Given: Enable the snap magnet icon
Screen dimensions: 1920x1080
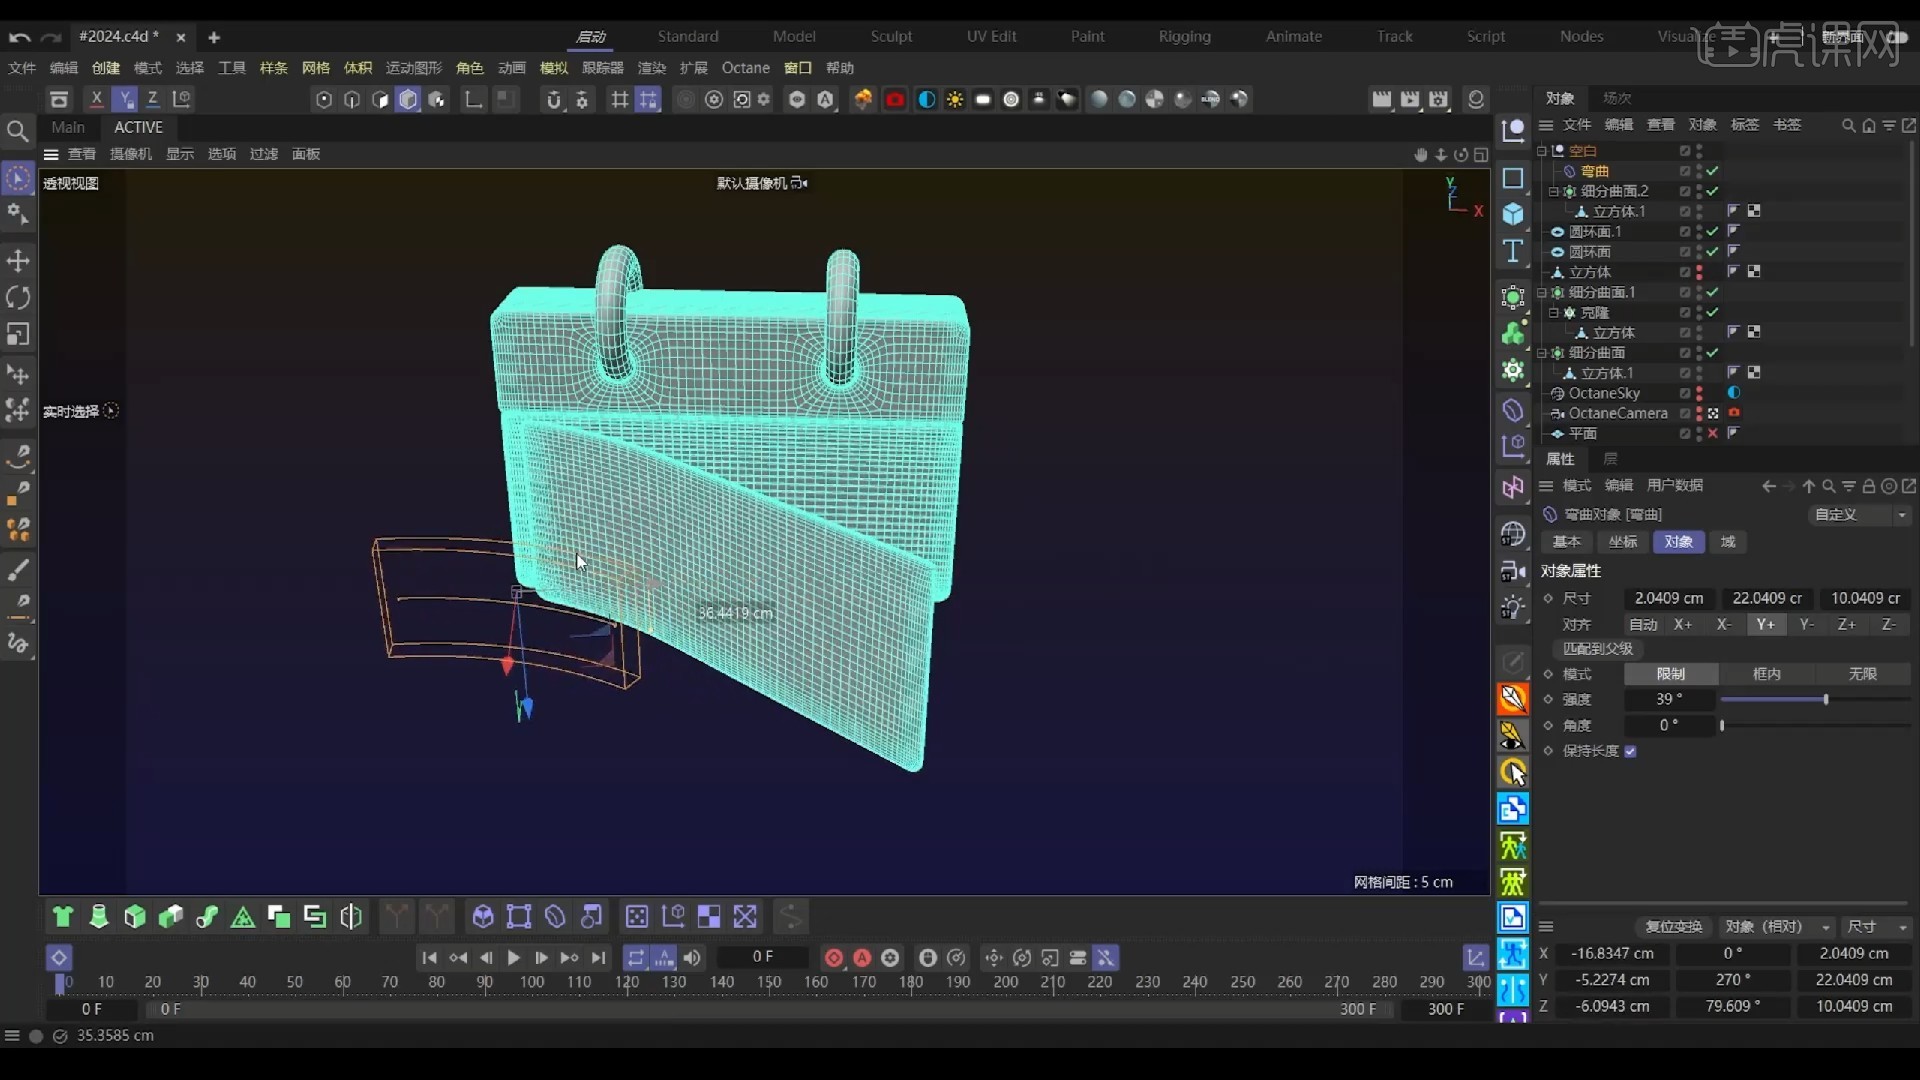Looking at the screenshot, I should point(554,100).
